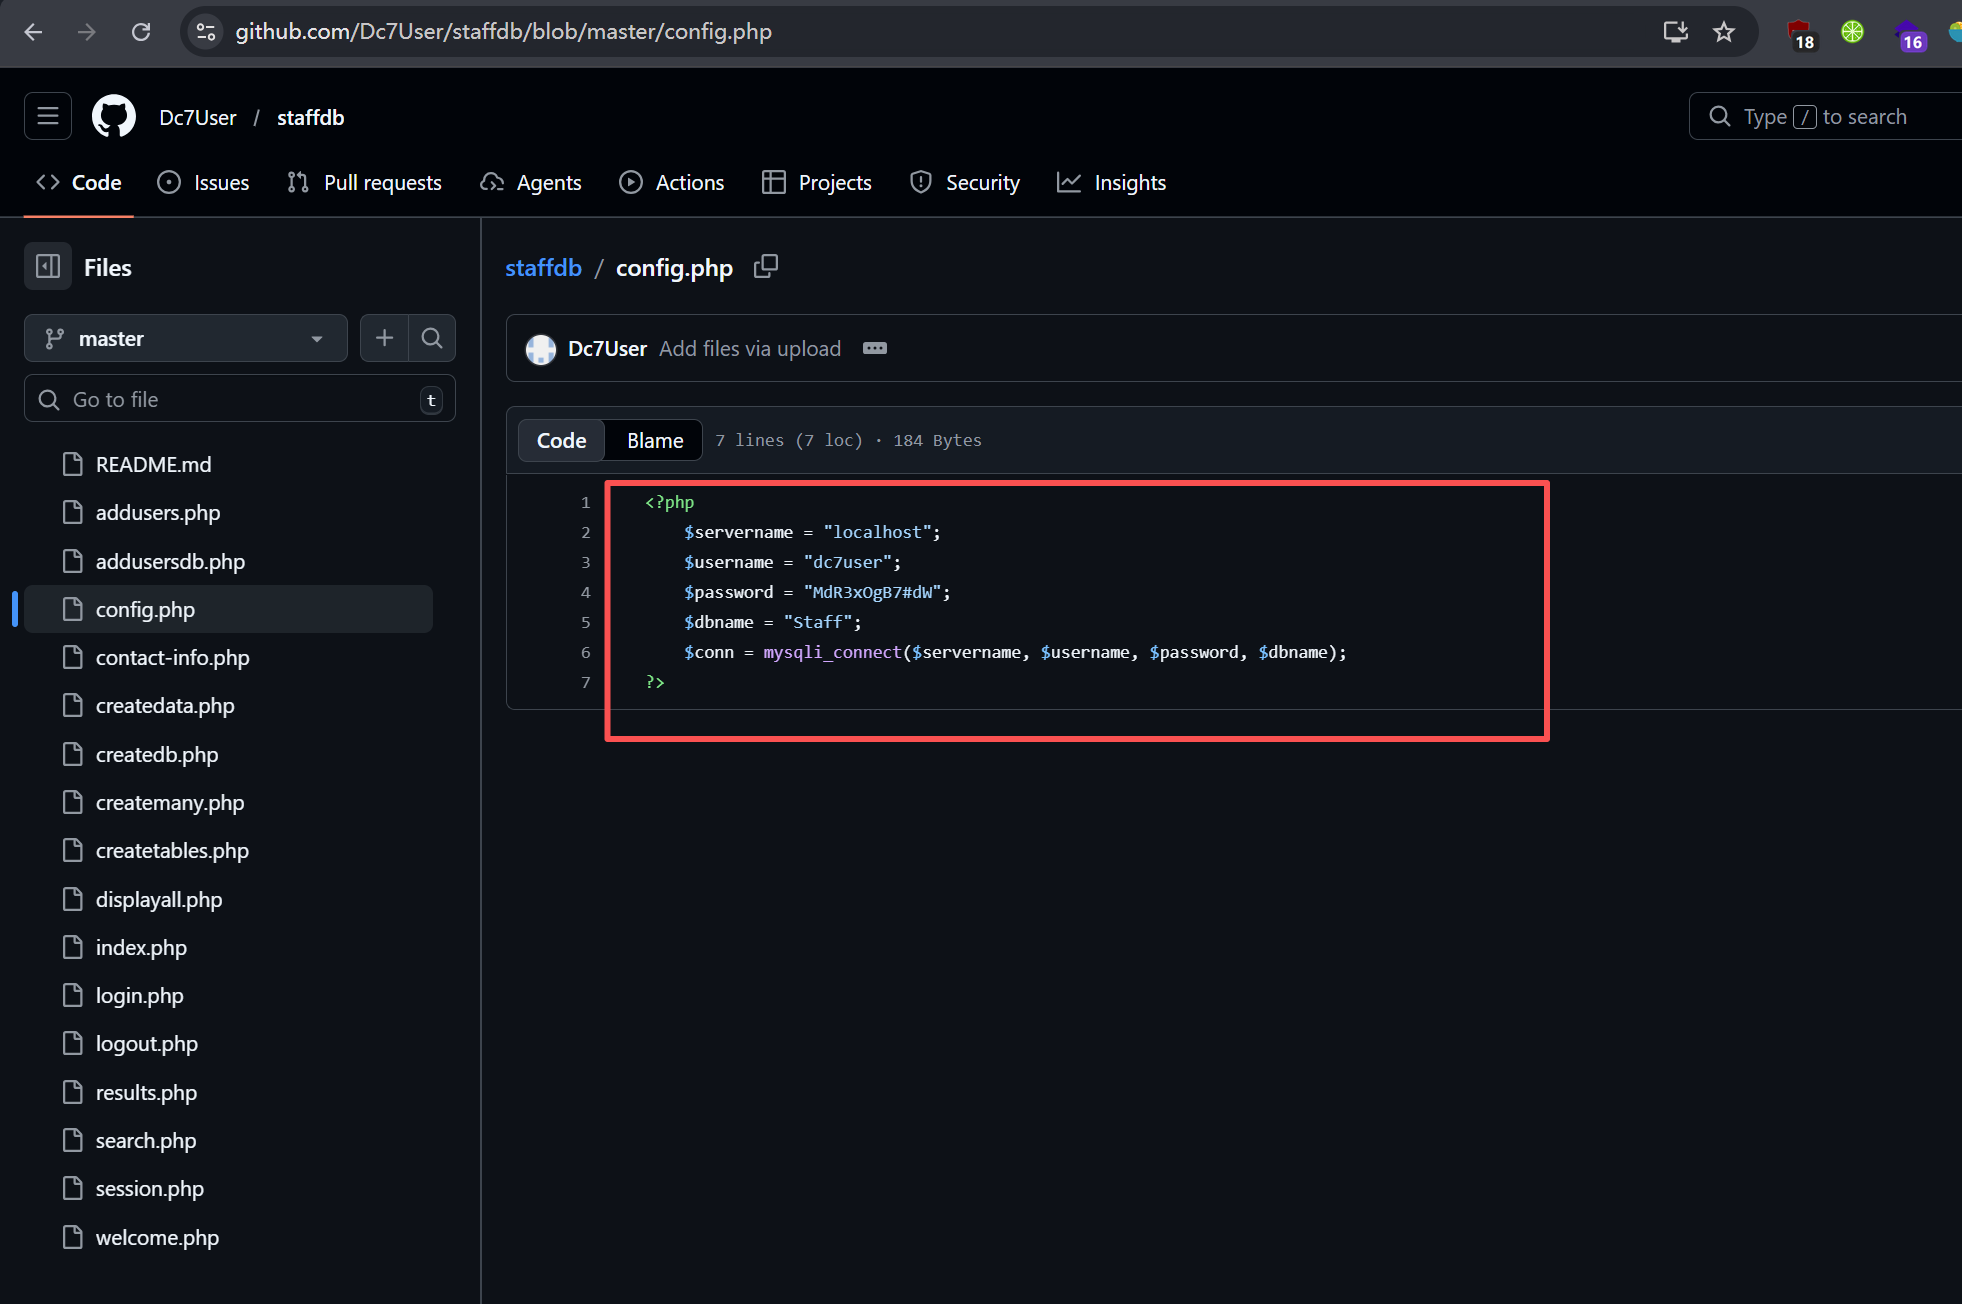Reload the page in browser

[141, 32]
